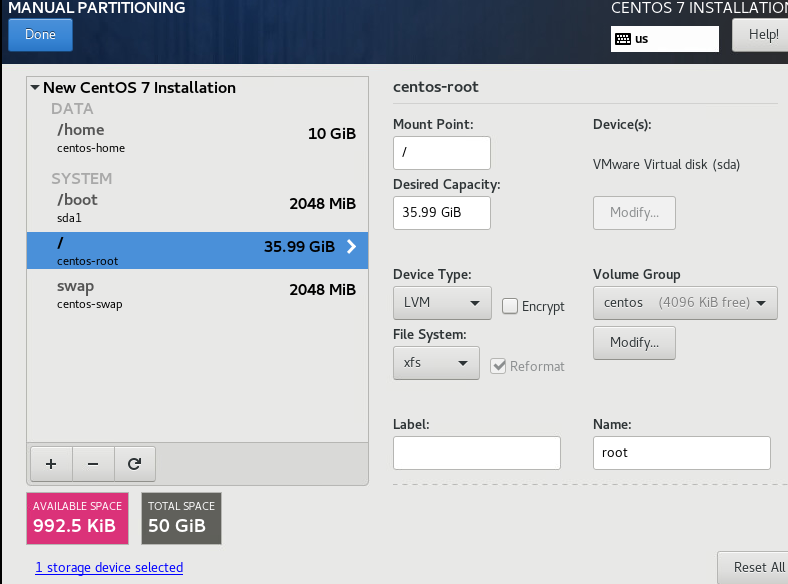This screenshot has height=584, width=788.
Task: Collapse the New CentOS 7 Installation tree
Action: pyautogui.click(x=35, y=88)
